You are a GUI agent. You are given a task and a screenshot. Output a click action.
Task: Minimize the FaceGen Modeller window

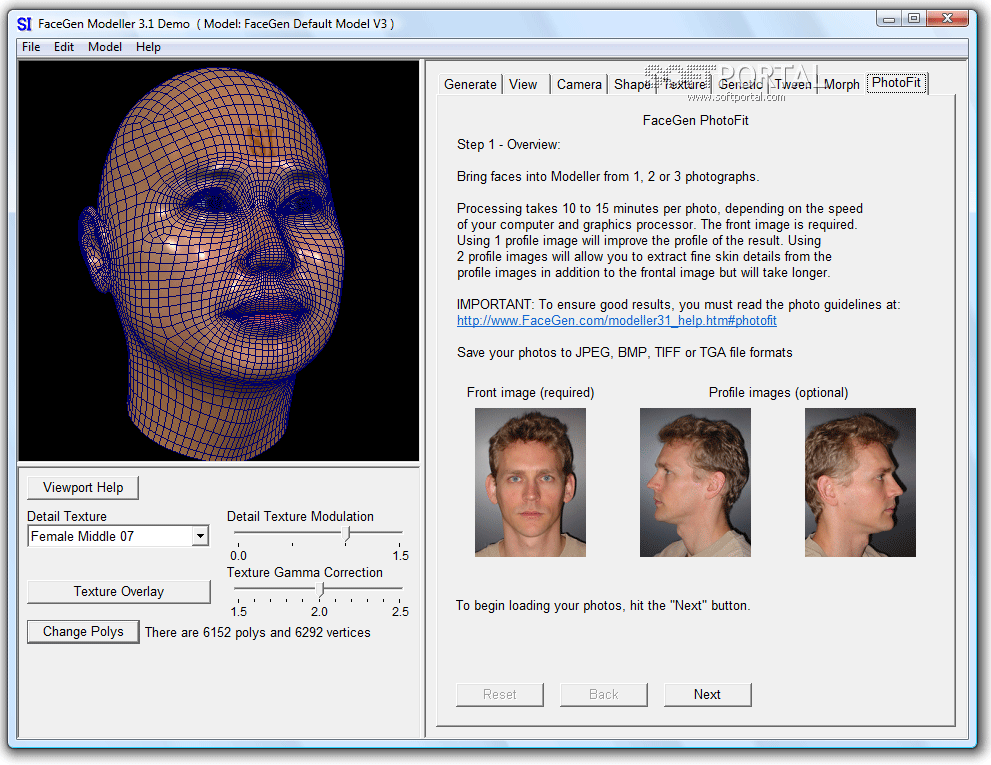[889, 18]
